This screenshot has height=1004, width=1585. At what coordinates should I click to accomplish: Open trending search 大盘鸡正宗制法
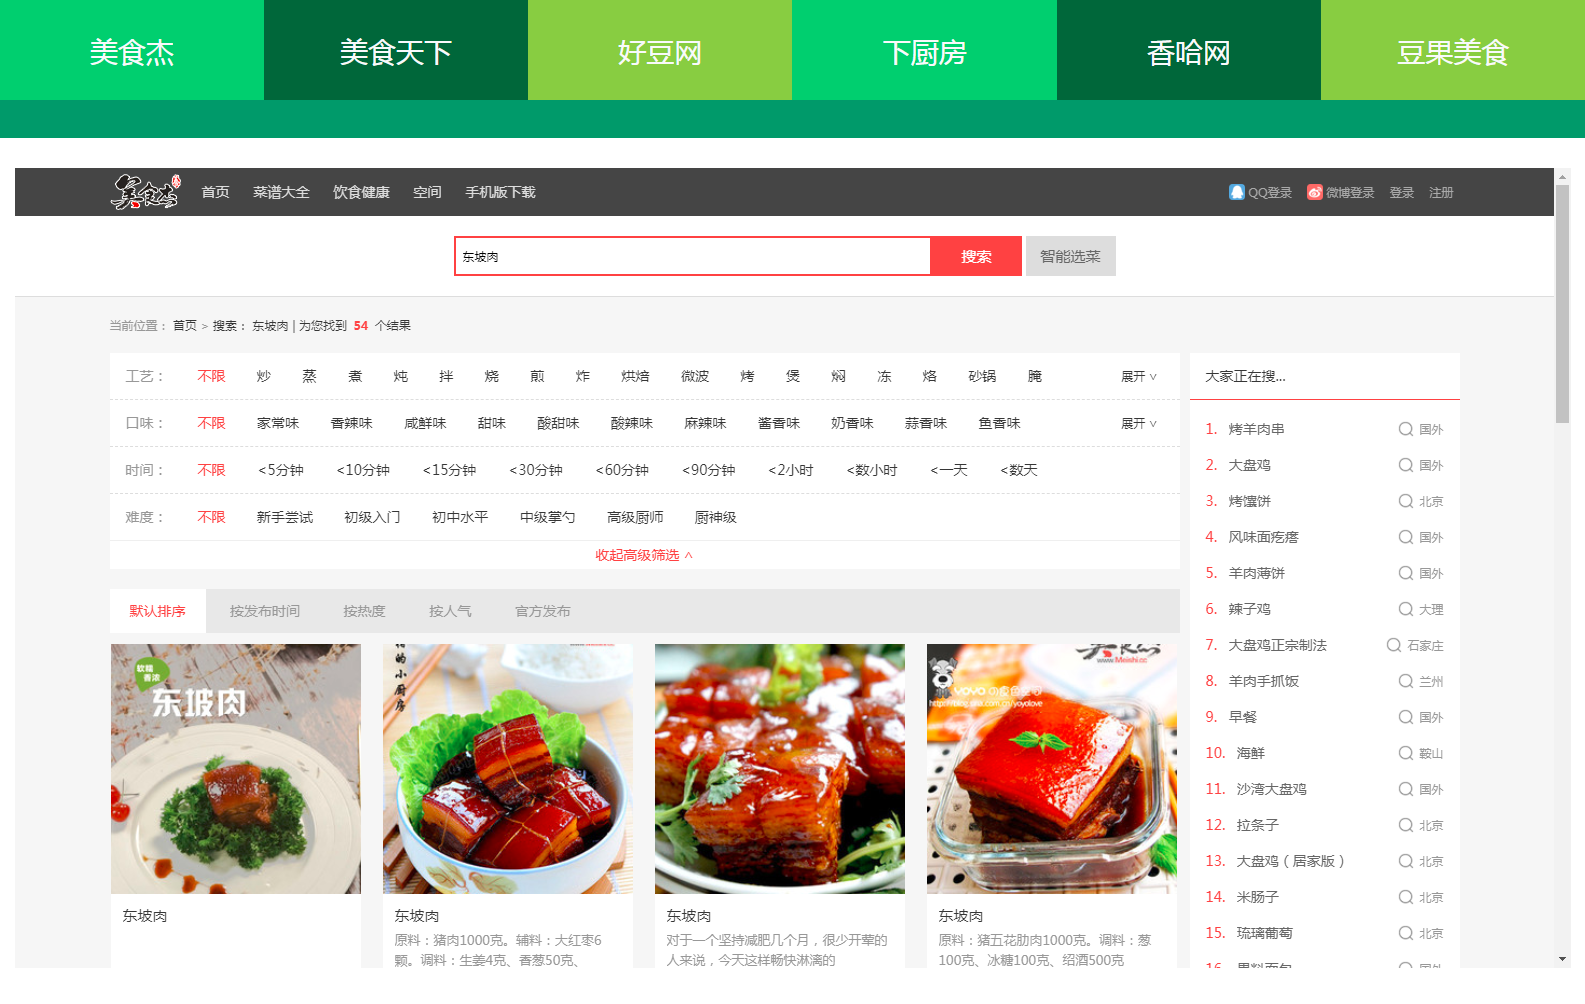pyautogui.click(x=1277, y=645)
